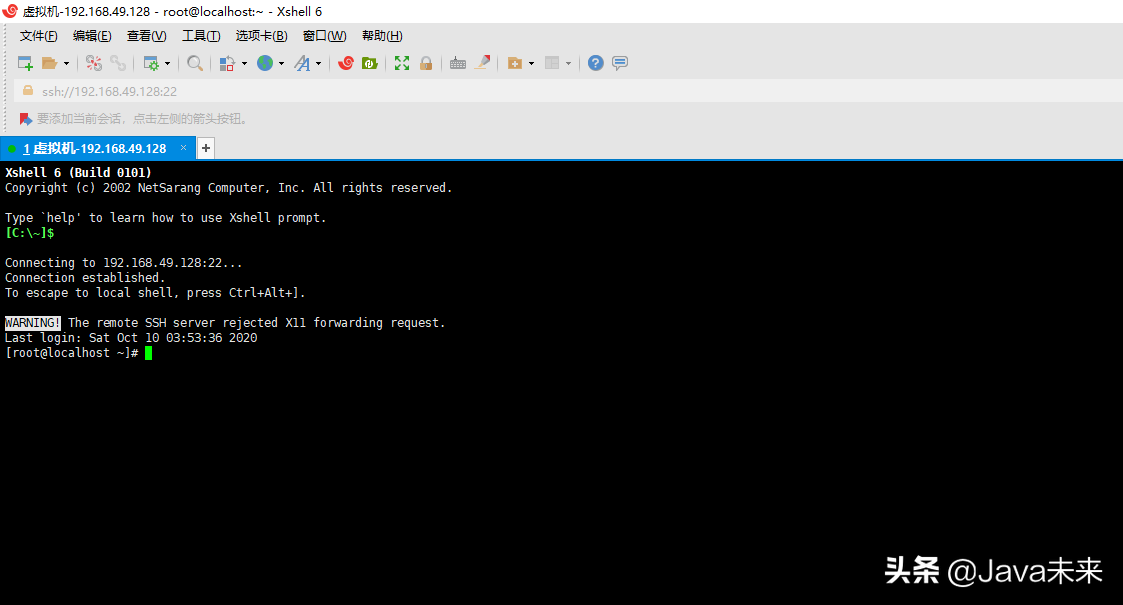This screenshot has height=605, width=1123.
Task: Lock the screen with the padlock icon
Action: (426, 63)
